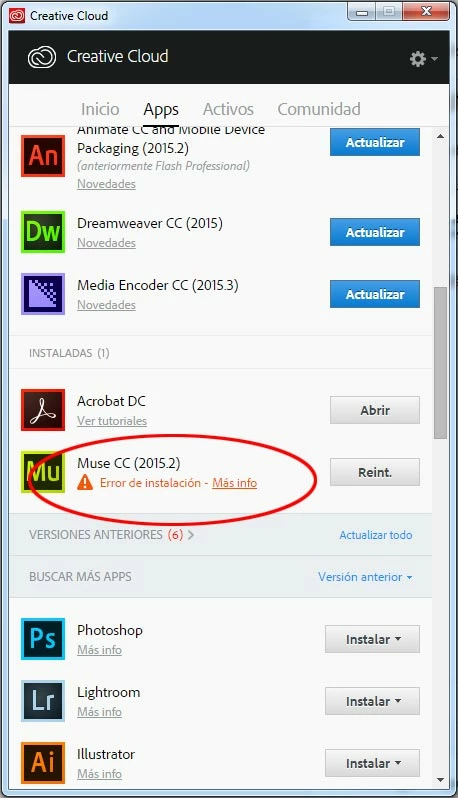Switch to the Activos tab
The height and width of the screenshot is (798, 458).
(228, 109)
